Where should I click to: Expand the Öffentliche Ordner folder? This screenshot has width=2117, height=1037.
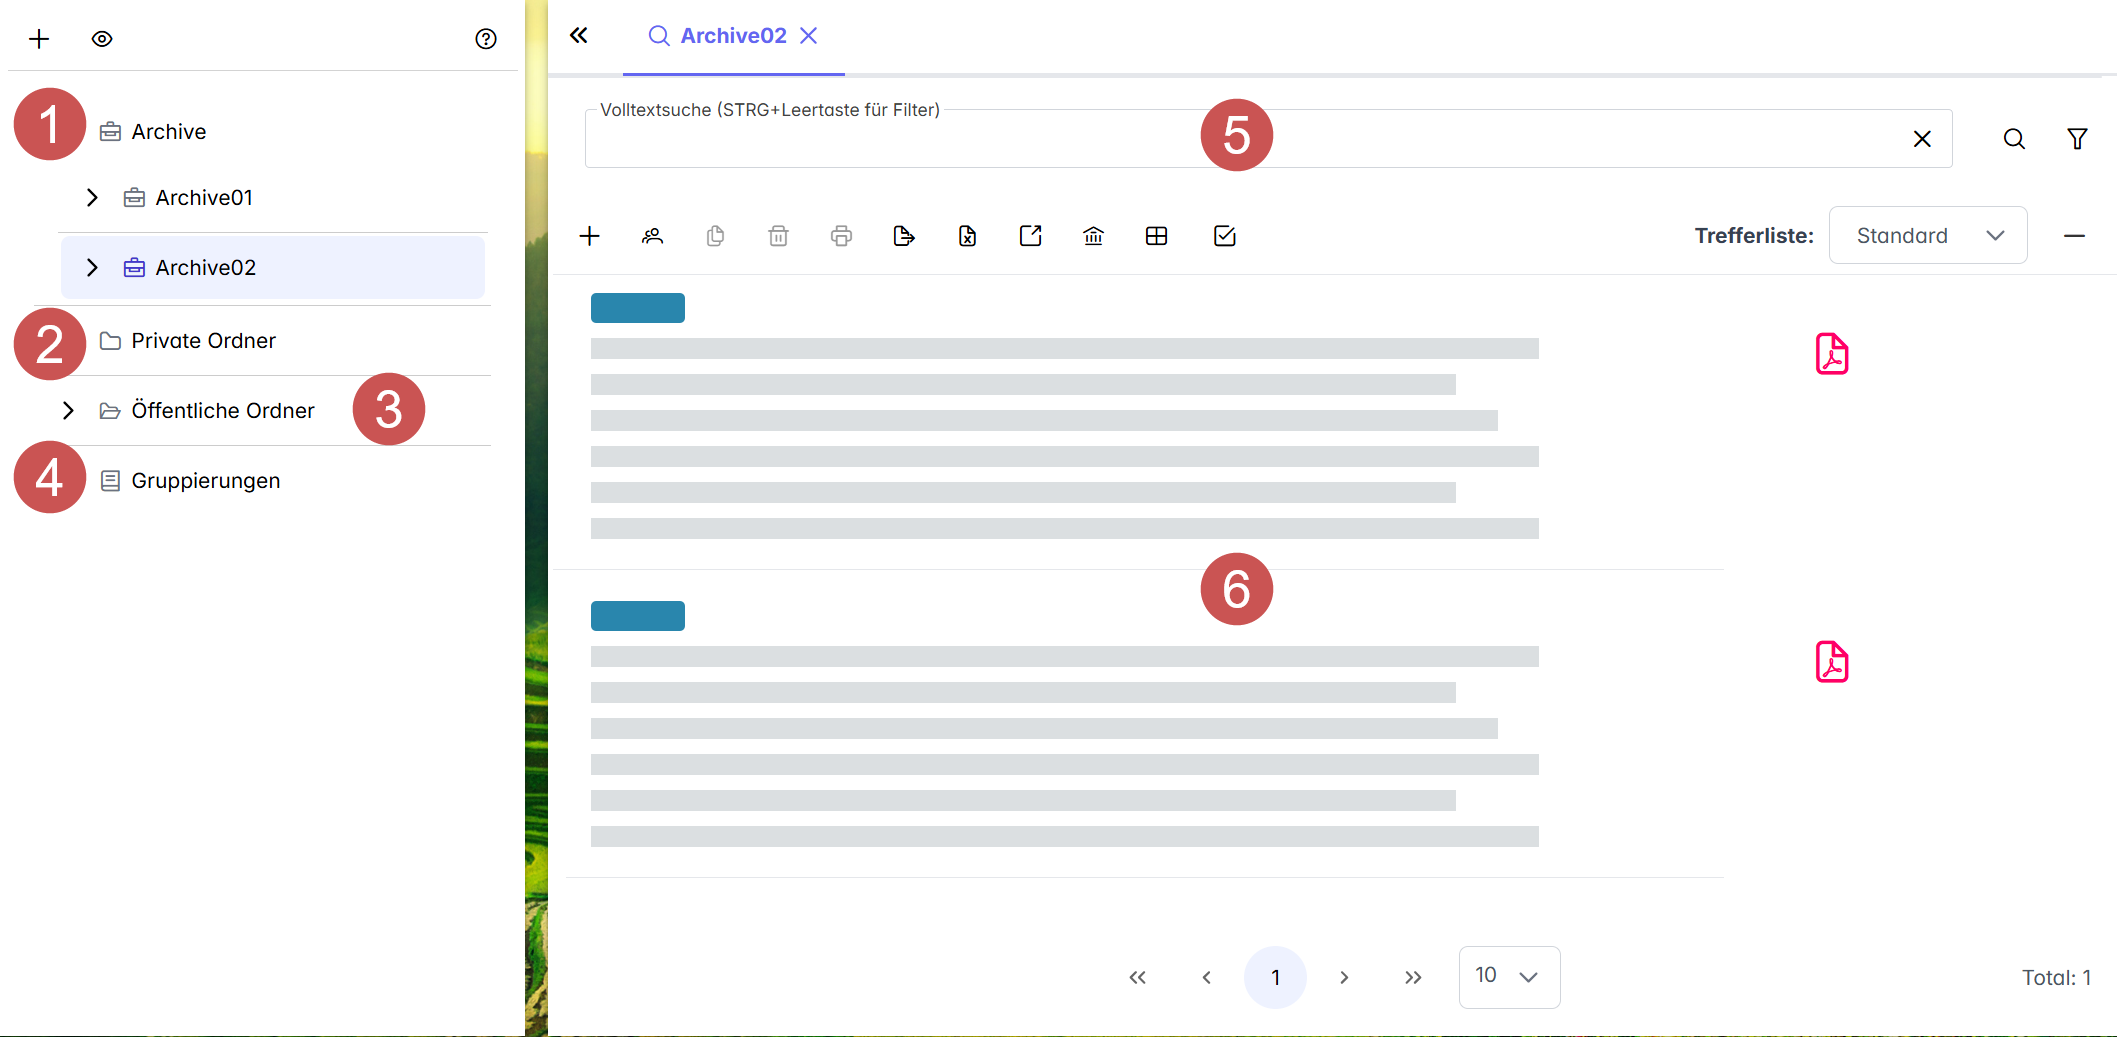click(68, 410)
